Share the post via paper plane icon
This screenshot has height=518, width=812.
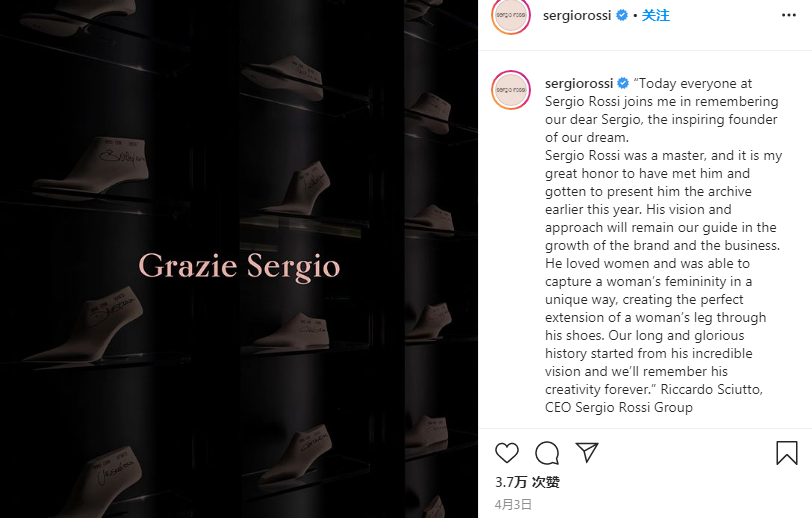click(587, 453)
